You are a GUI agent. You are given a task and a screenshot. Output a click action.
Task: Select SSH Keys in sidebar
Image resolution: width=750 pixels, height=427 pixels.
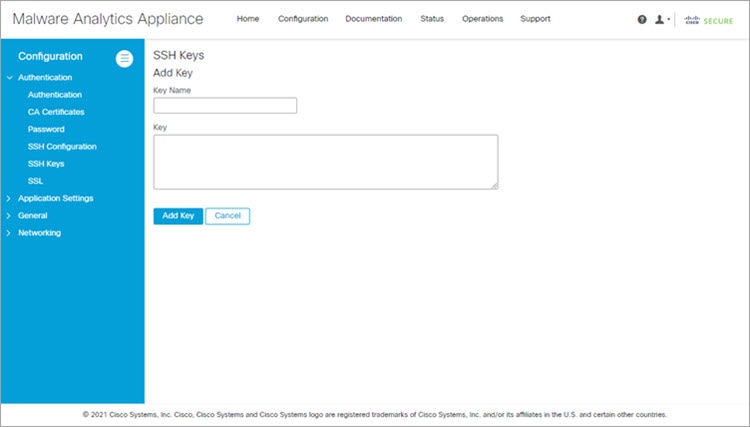(x=46, y=164)
